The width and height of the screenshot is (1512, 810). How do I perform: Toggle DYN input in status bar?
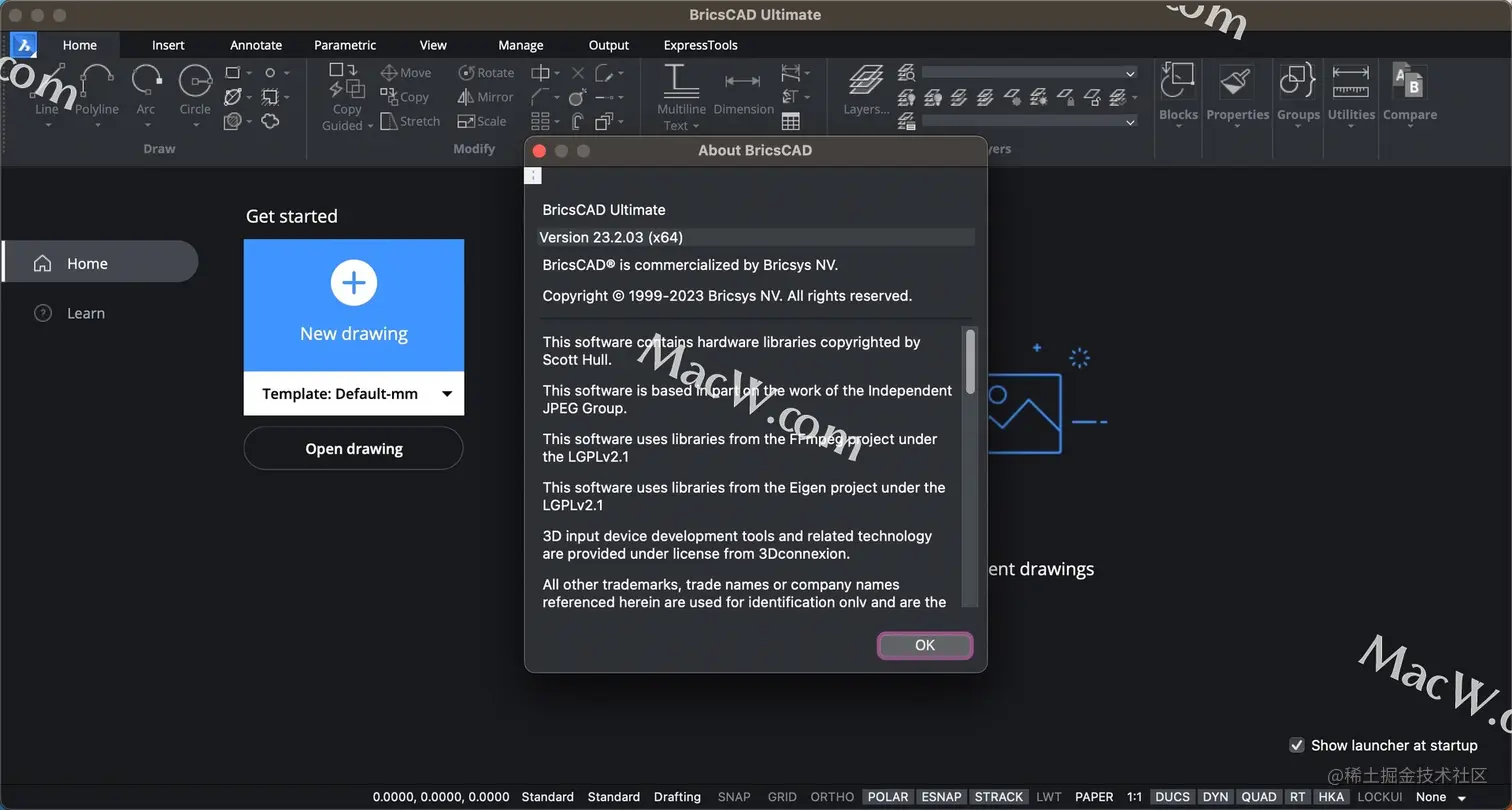click(1215, 797)
